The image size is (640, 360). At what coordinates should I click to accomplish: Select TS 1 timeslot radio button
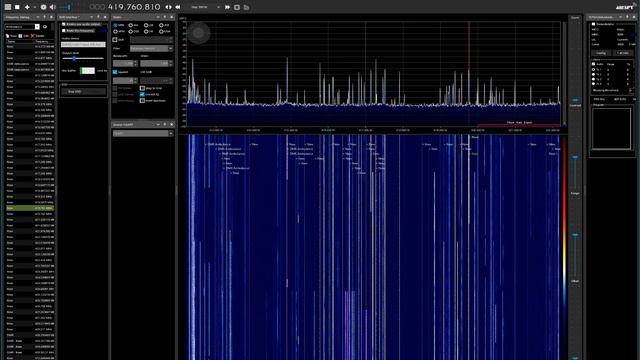[x=593, y=70]
